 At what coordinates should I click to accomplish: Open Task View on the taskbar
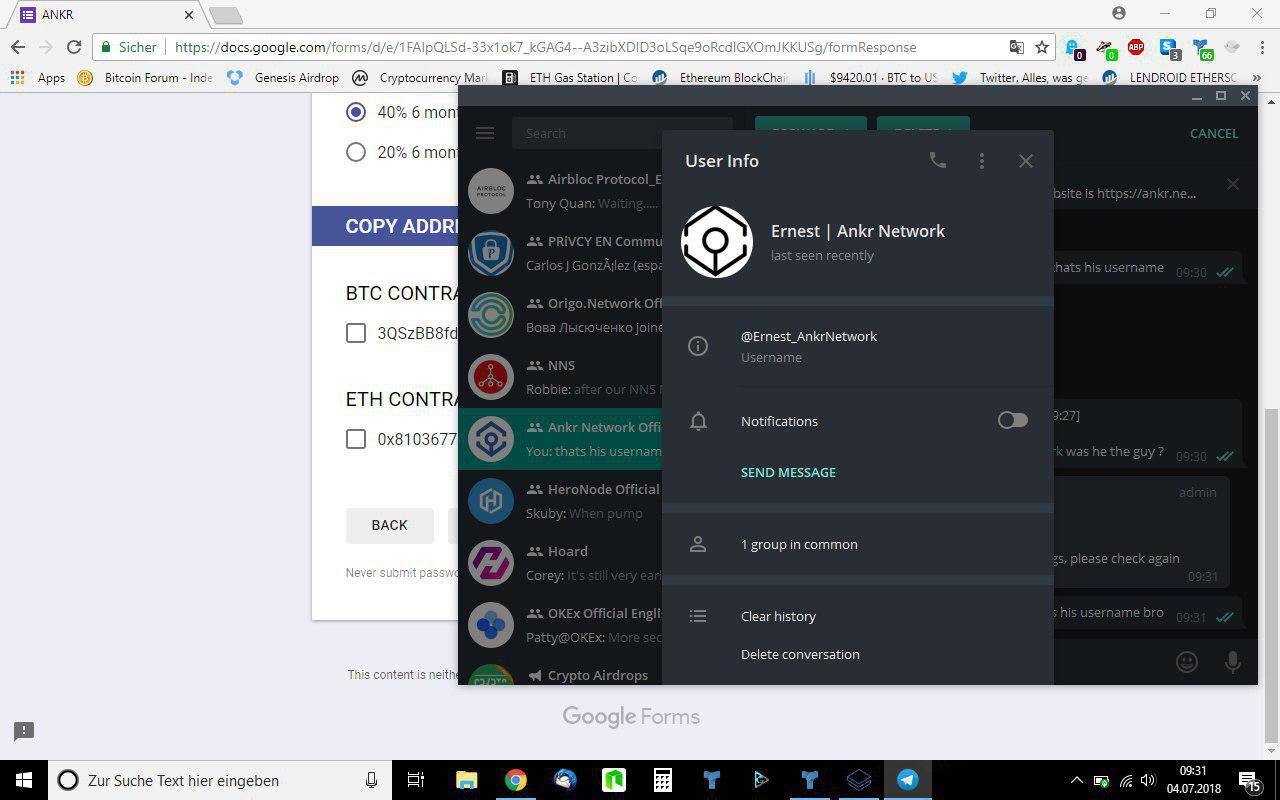point(417,780)
